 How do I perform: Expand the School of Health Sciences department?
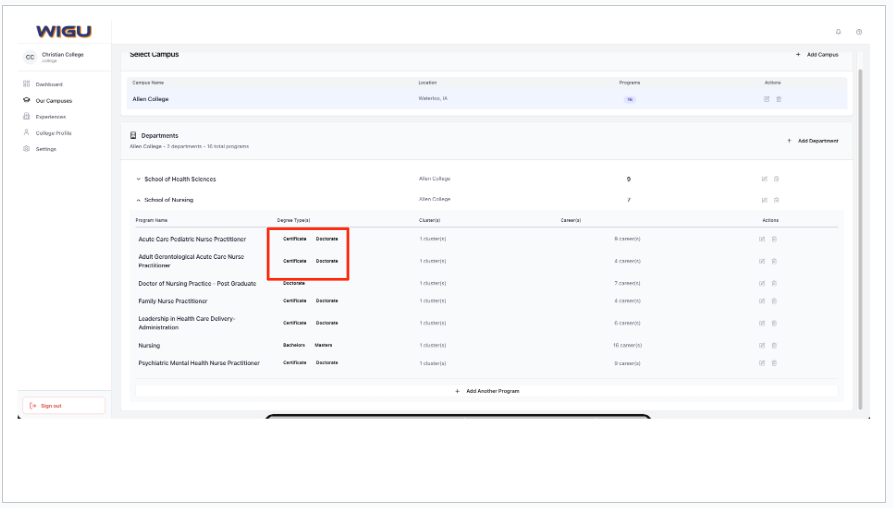pyautogui.click(x=139, y=179)
